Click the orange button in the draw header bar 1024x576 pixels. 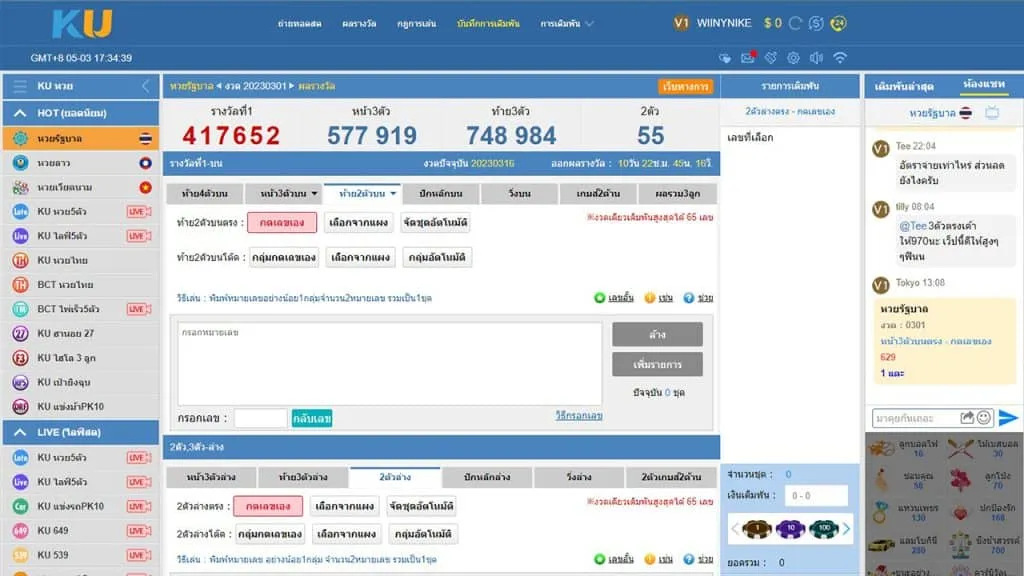tap(685, 86)
